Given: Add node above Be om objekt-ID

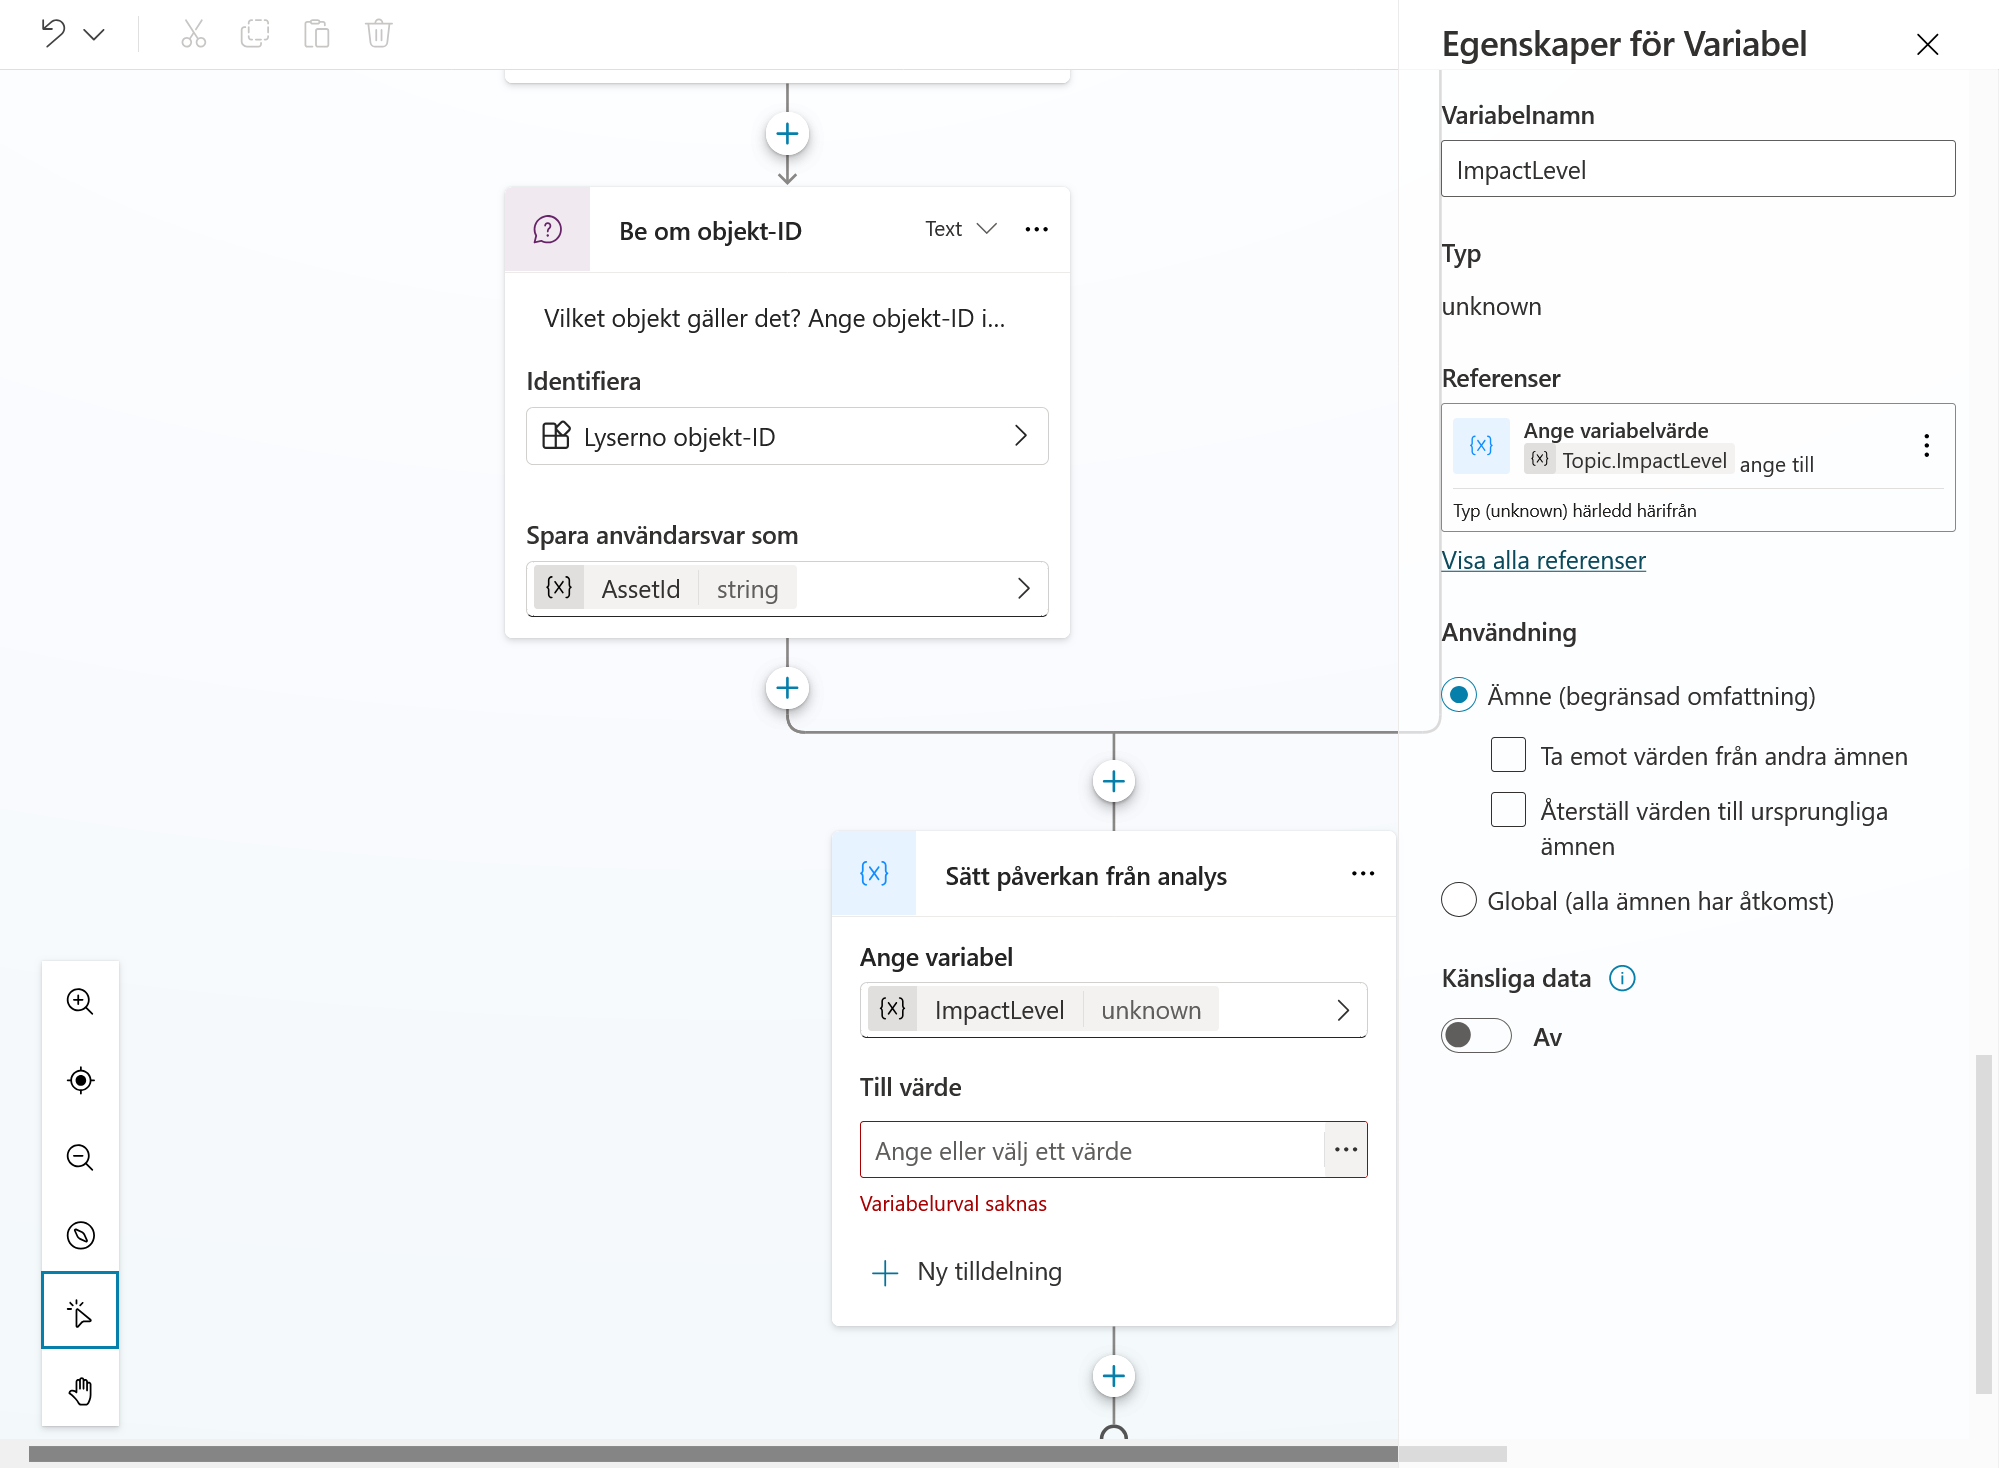Looking at the screenshot, I should [787, 134].
